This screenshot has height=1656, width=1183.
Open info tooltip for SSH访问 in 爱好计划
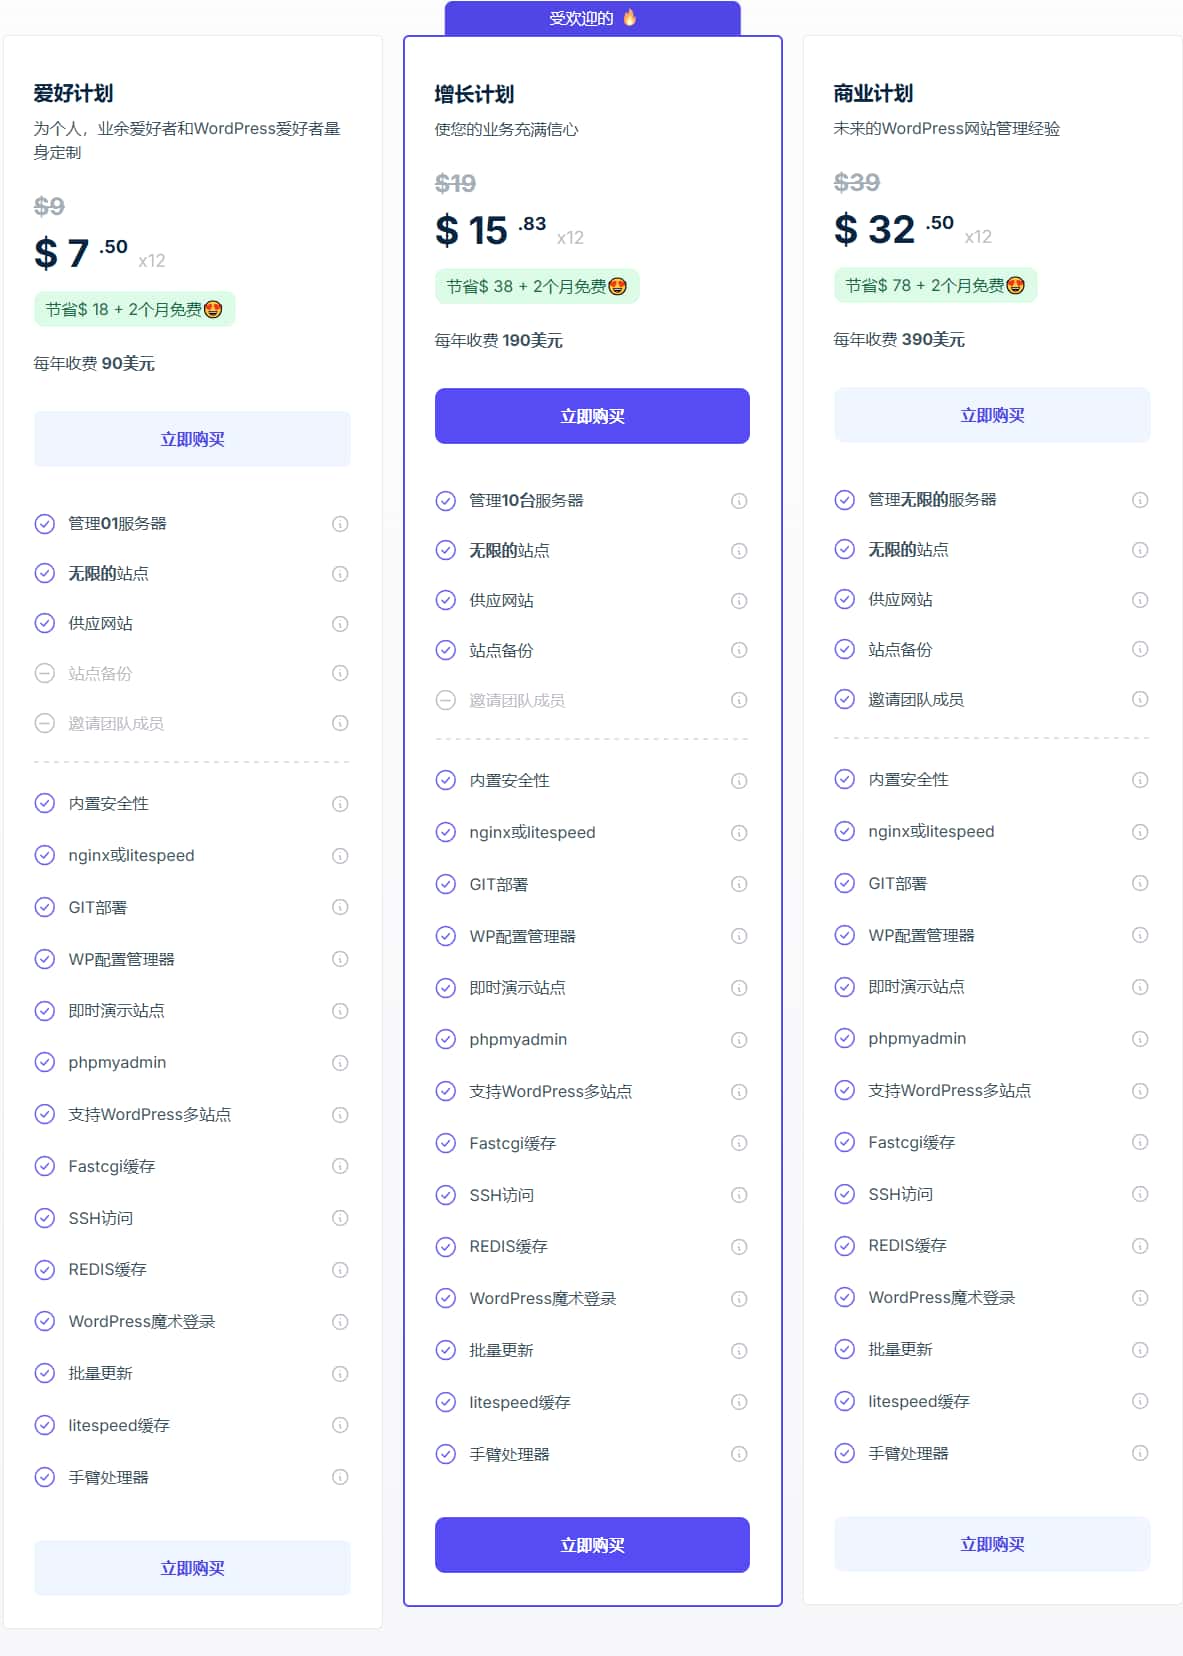(340, 1218)
